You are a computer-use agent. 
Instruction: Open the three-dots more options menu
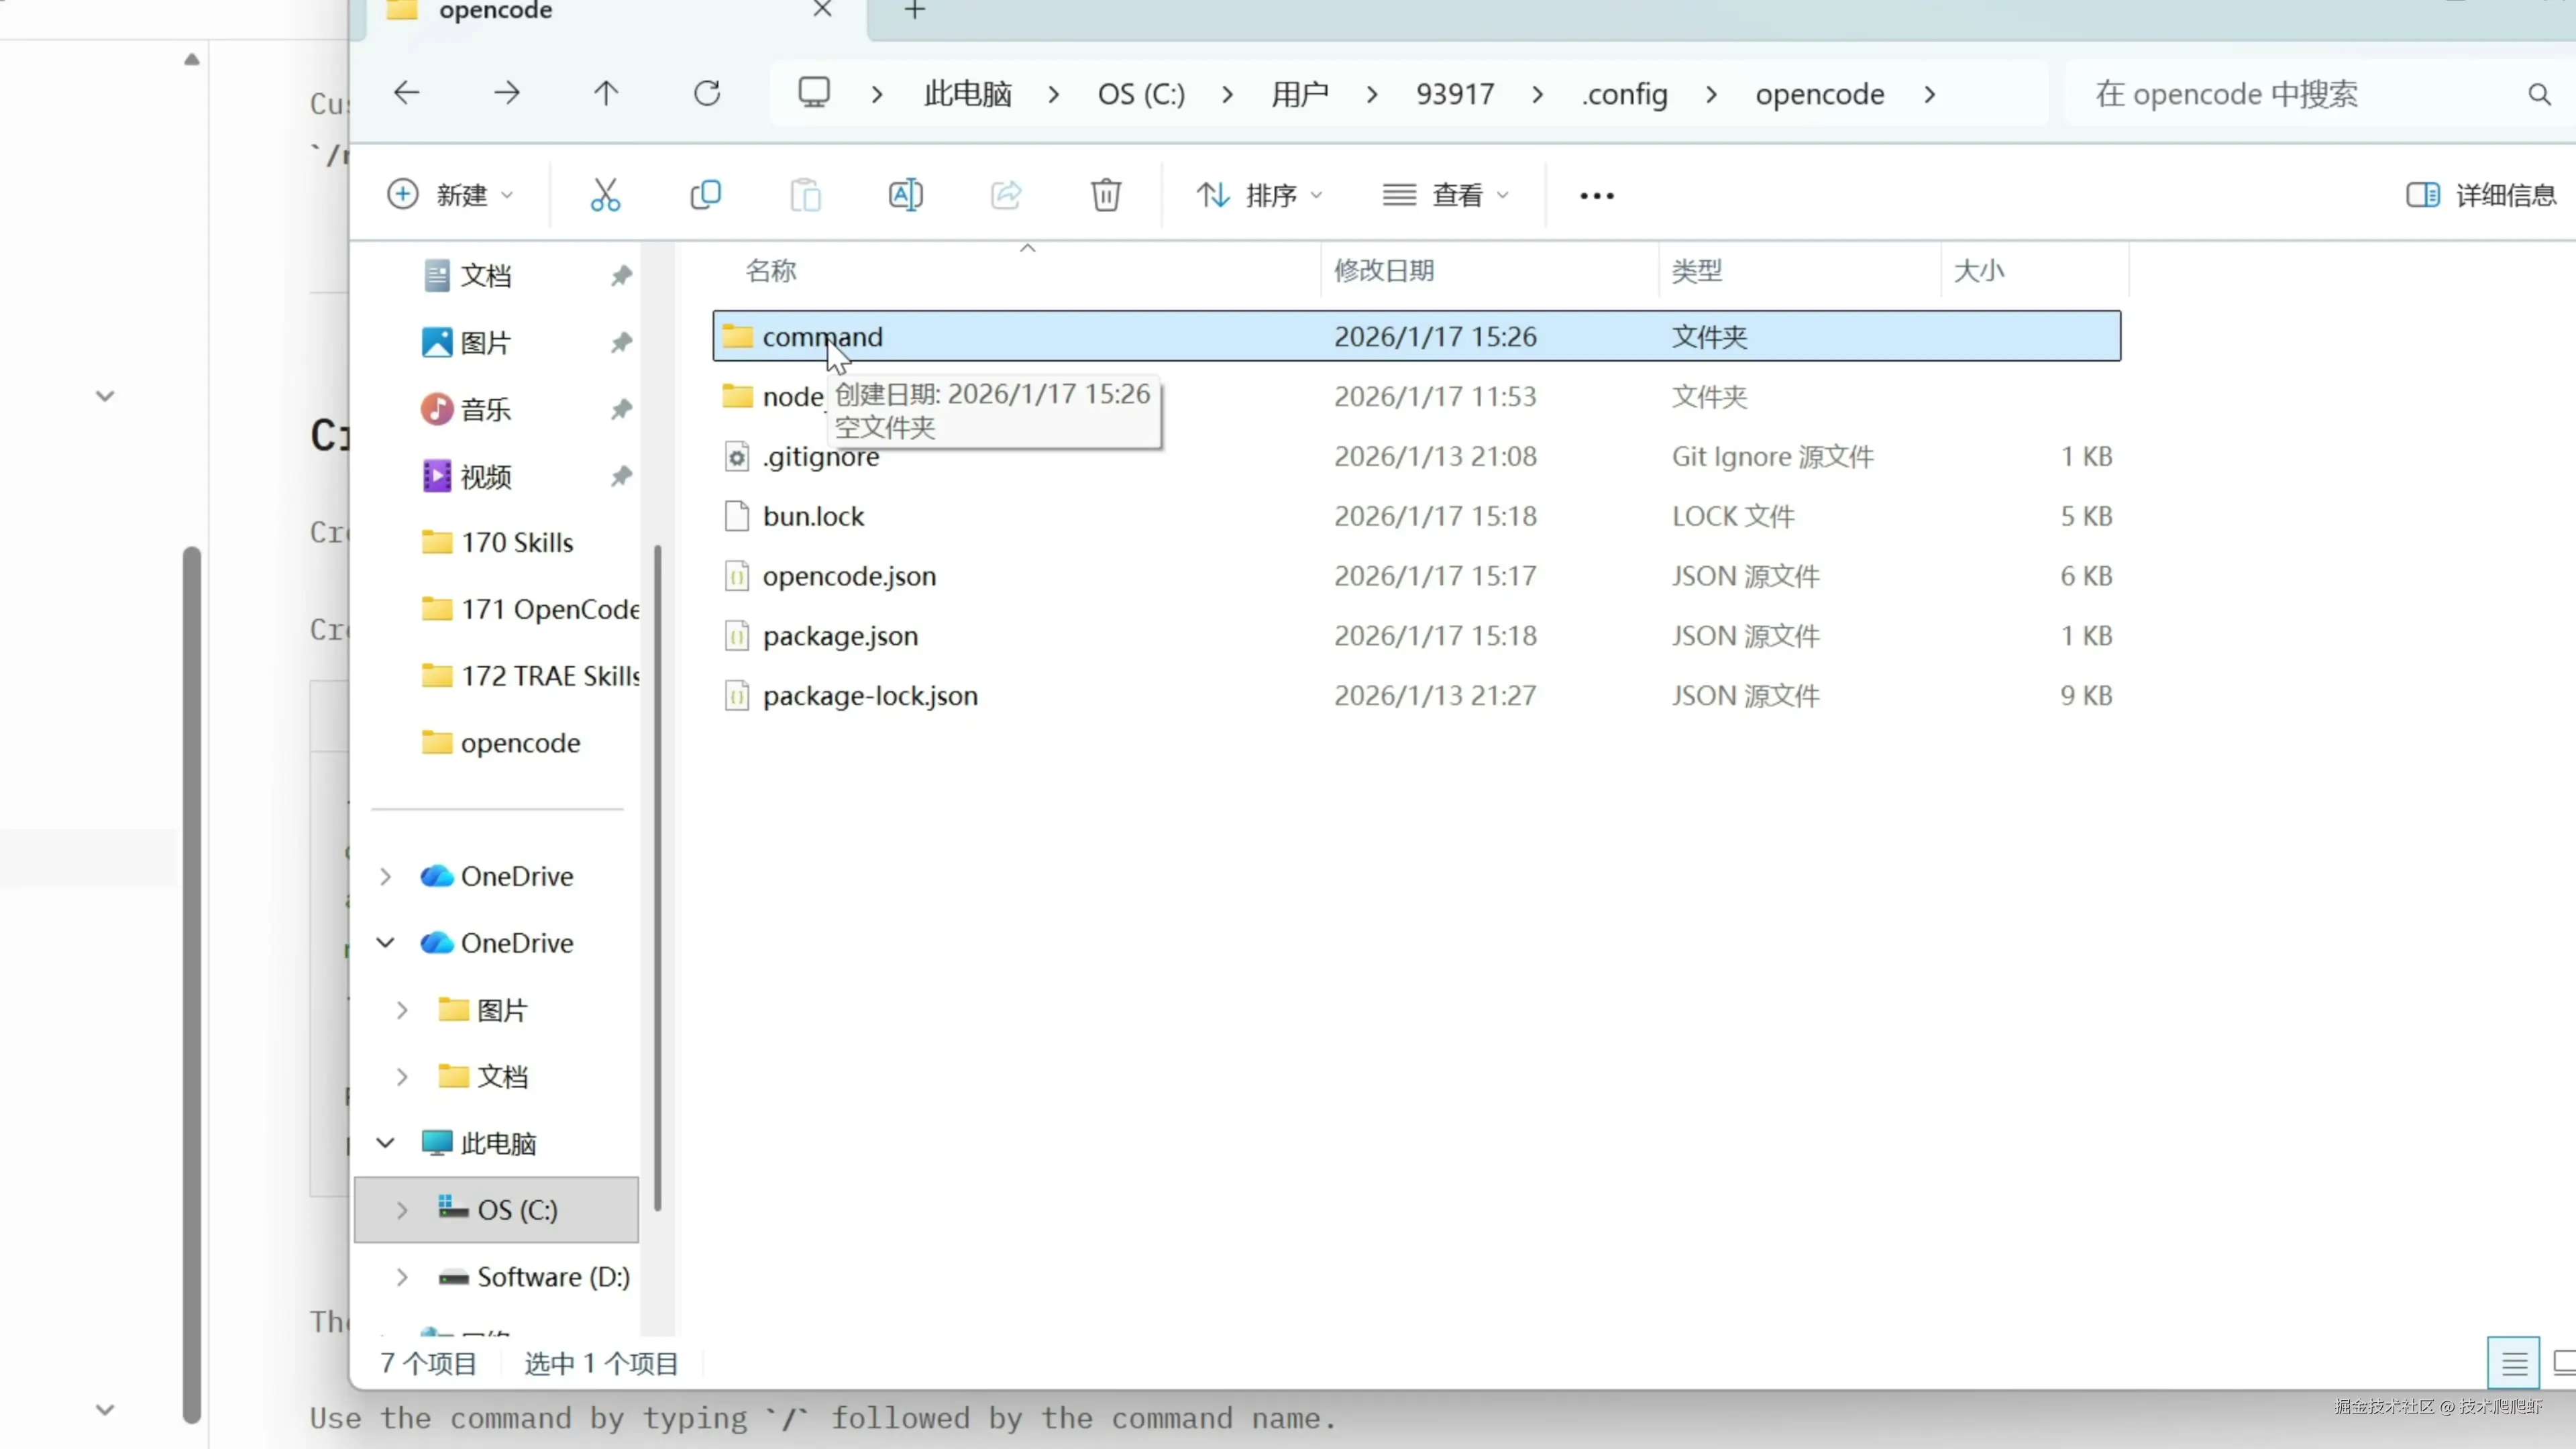click(1596, 196)
